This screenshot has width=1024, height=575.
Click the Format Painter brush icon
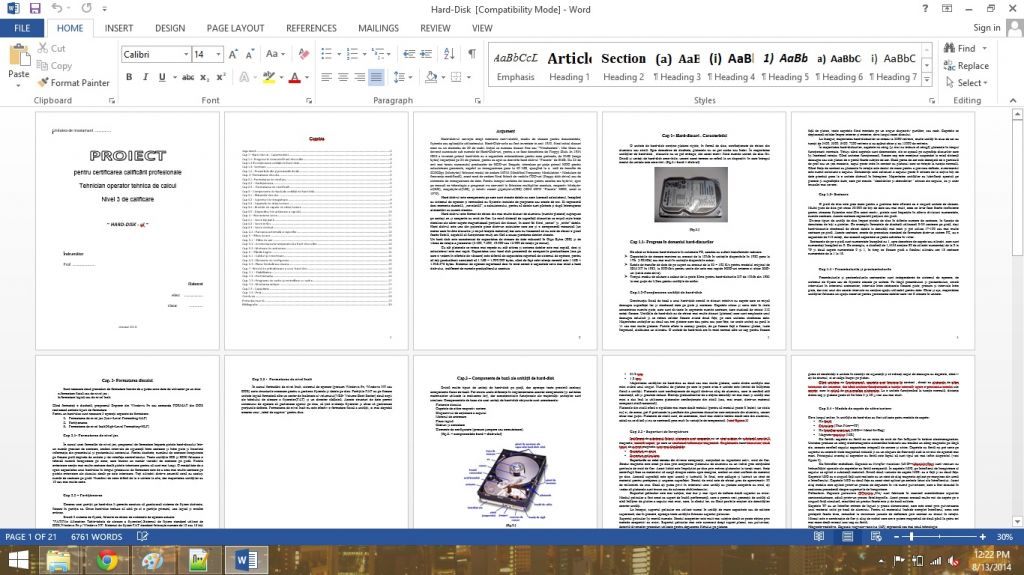(43, 83)
